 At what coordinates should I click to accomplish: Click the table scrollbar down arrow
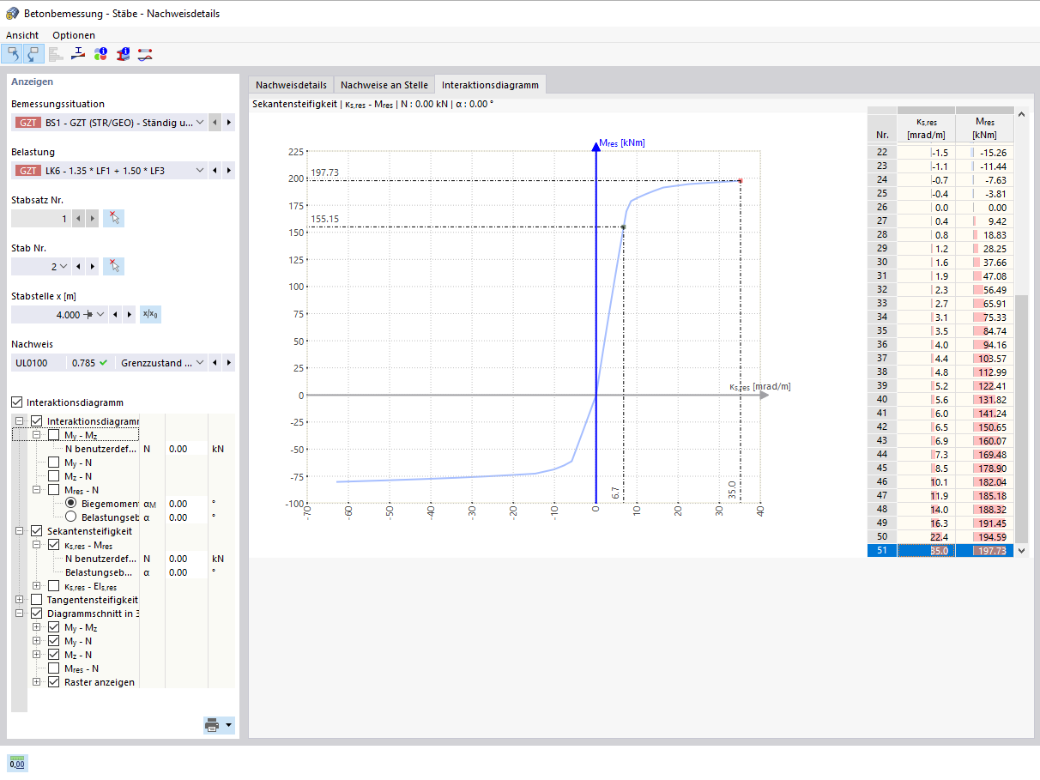[x=1021, y=551]
